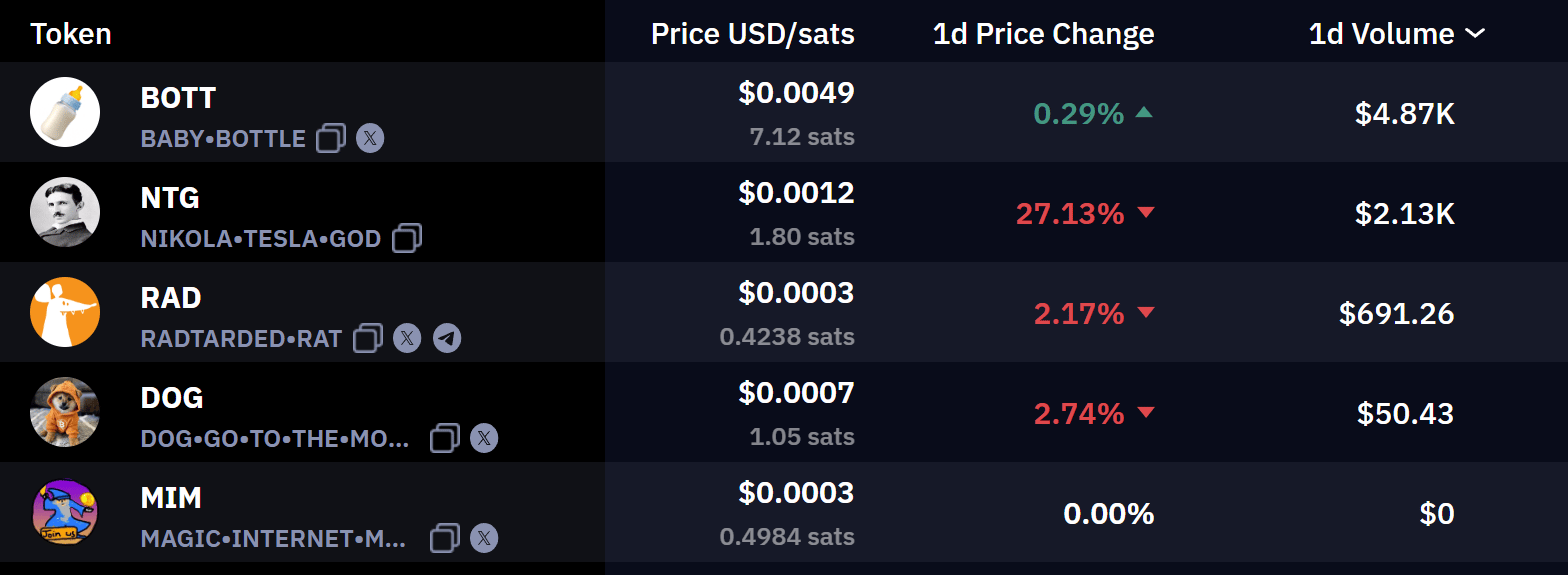Image resolution: width=1568 pixels, height=575 pixels.
Task: Toggle sort order via 1d Volume chevron
Action: [x=1475, y=34]
